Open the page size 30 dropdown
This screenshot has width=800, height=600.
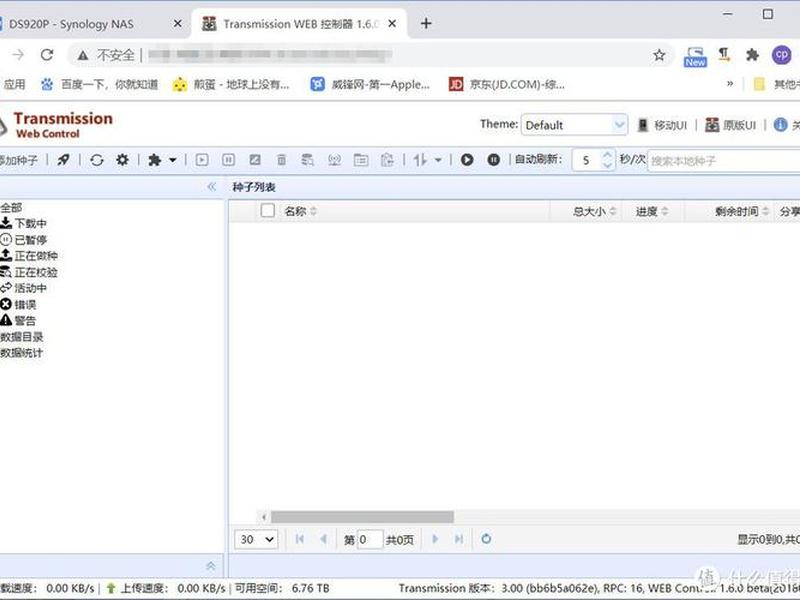coord(257,539)
